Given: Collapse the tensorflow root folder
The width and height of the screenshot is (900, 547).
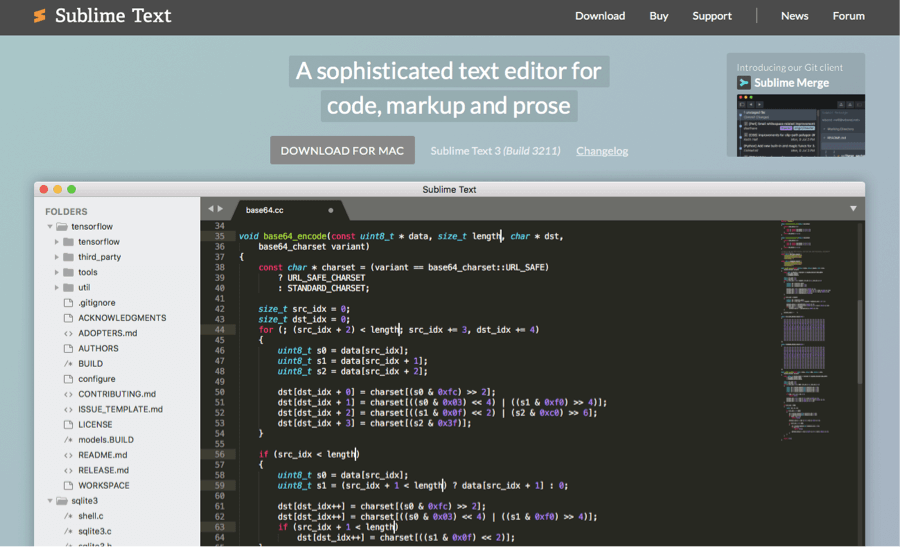Looking at the screenshot, I should coord(50,227).
